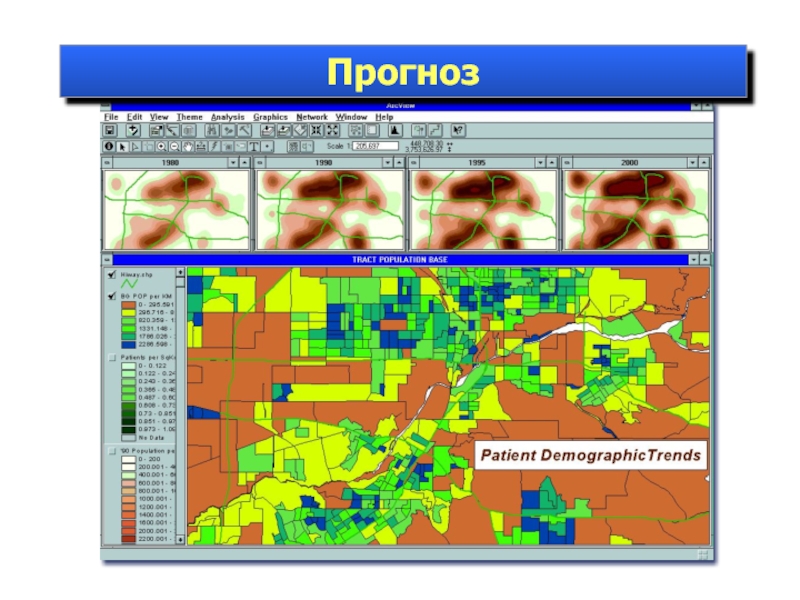
Task: Click the Find binoculars icon
Action: (212, 131)
